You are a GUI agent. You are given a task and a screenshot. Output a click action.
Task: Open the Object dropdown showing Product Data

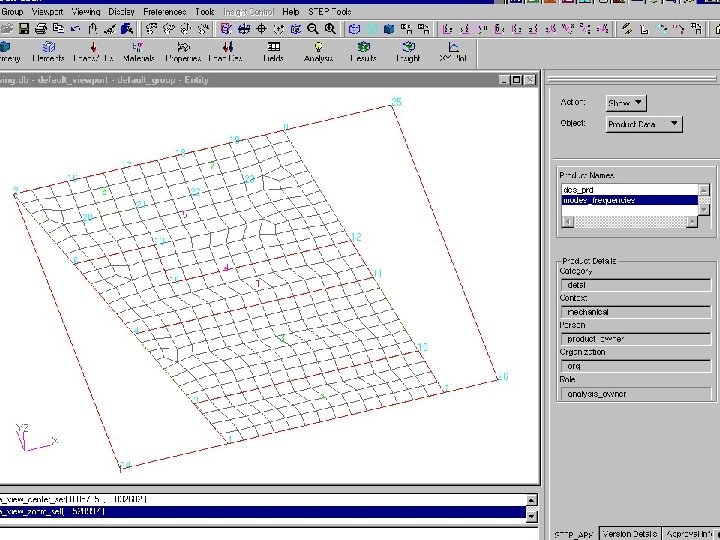point(644,124)
